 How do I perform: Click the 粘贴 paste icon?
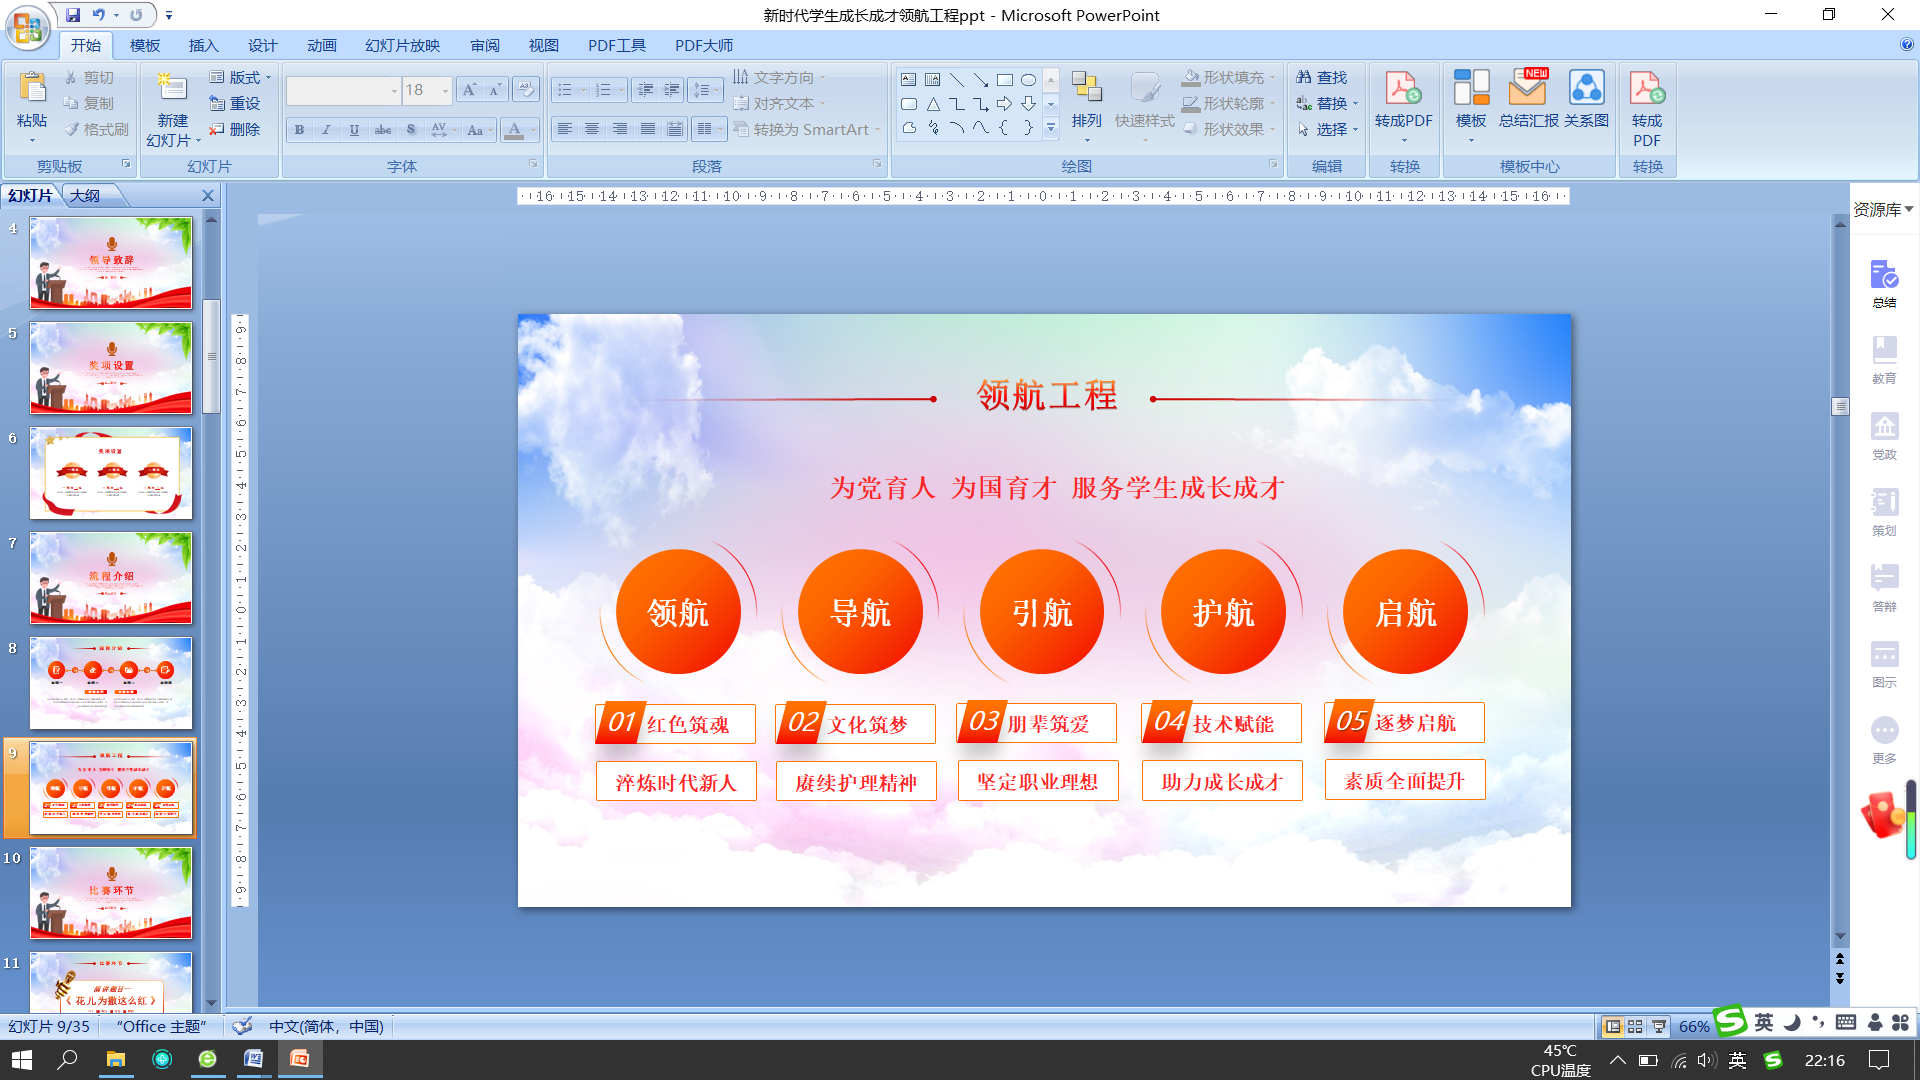click(32, 90)
